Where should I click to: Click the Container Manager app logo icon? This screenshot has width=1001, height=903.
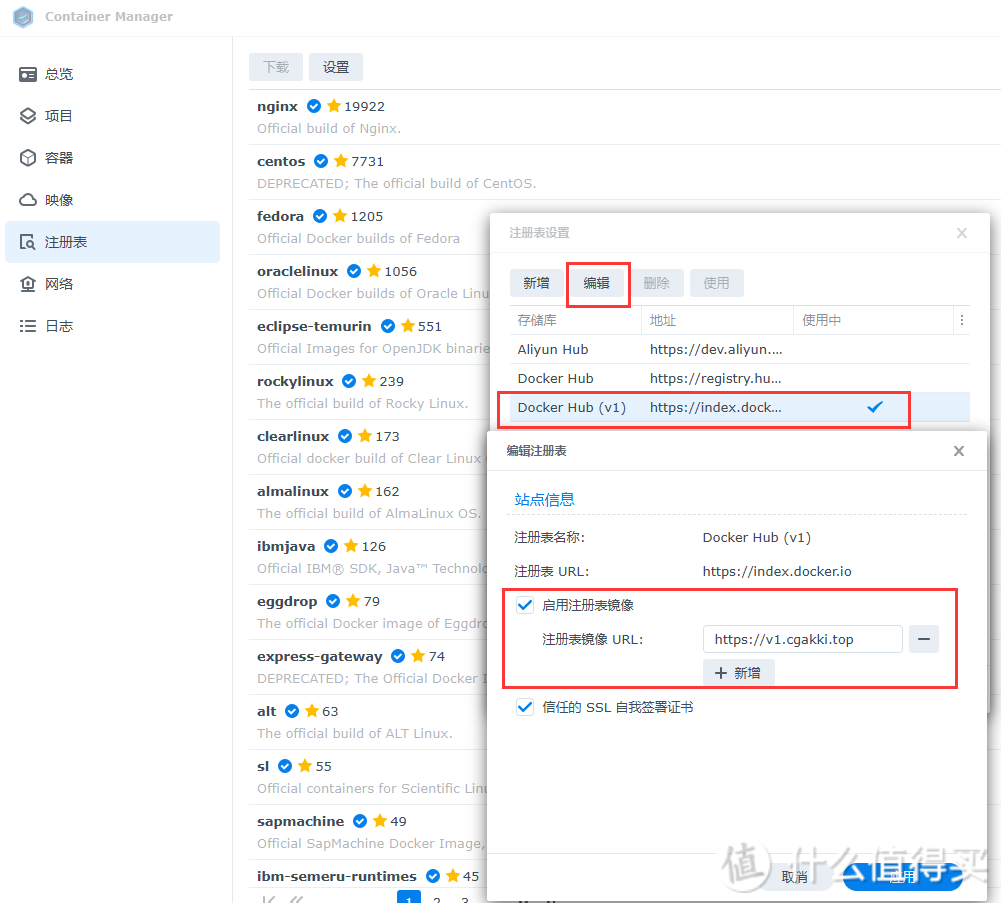[23, 17]
